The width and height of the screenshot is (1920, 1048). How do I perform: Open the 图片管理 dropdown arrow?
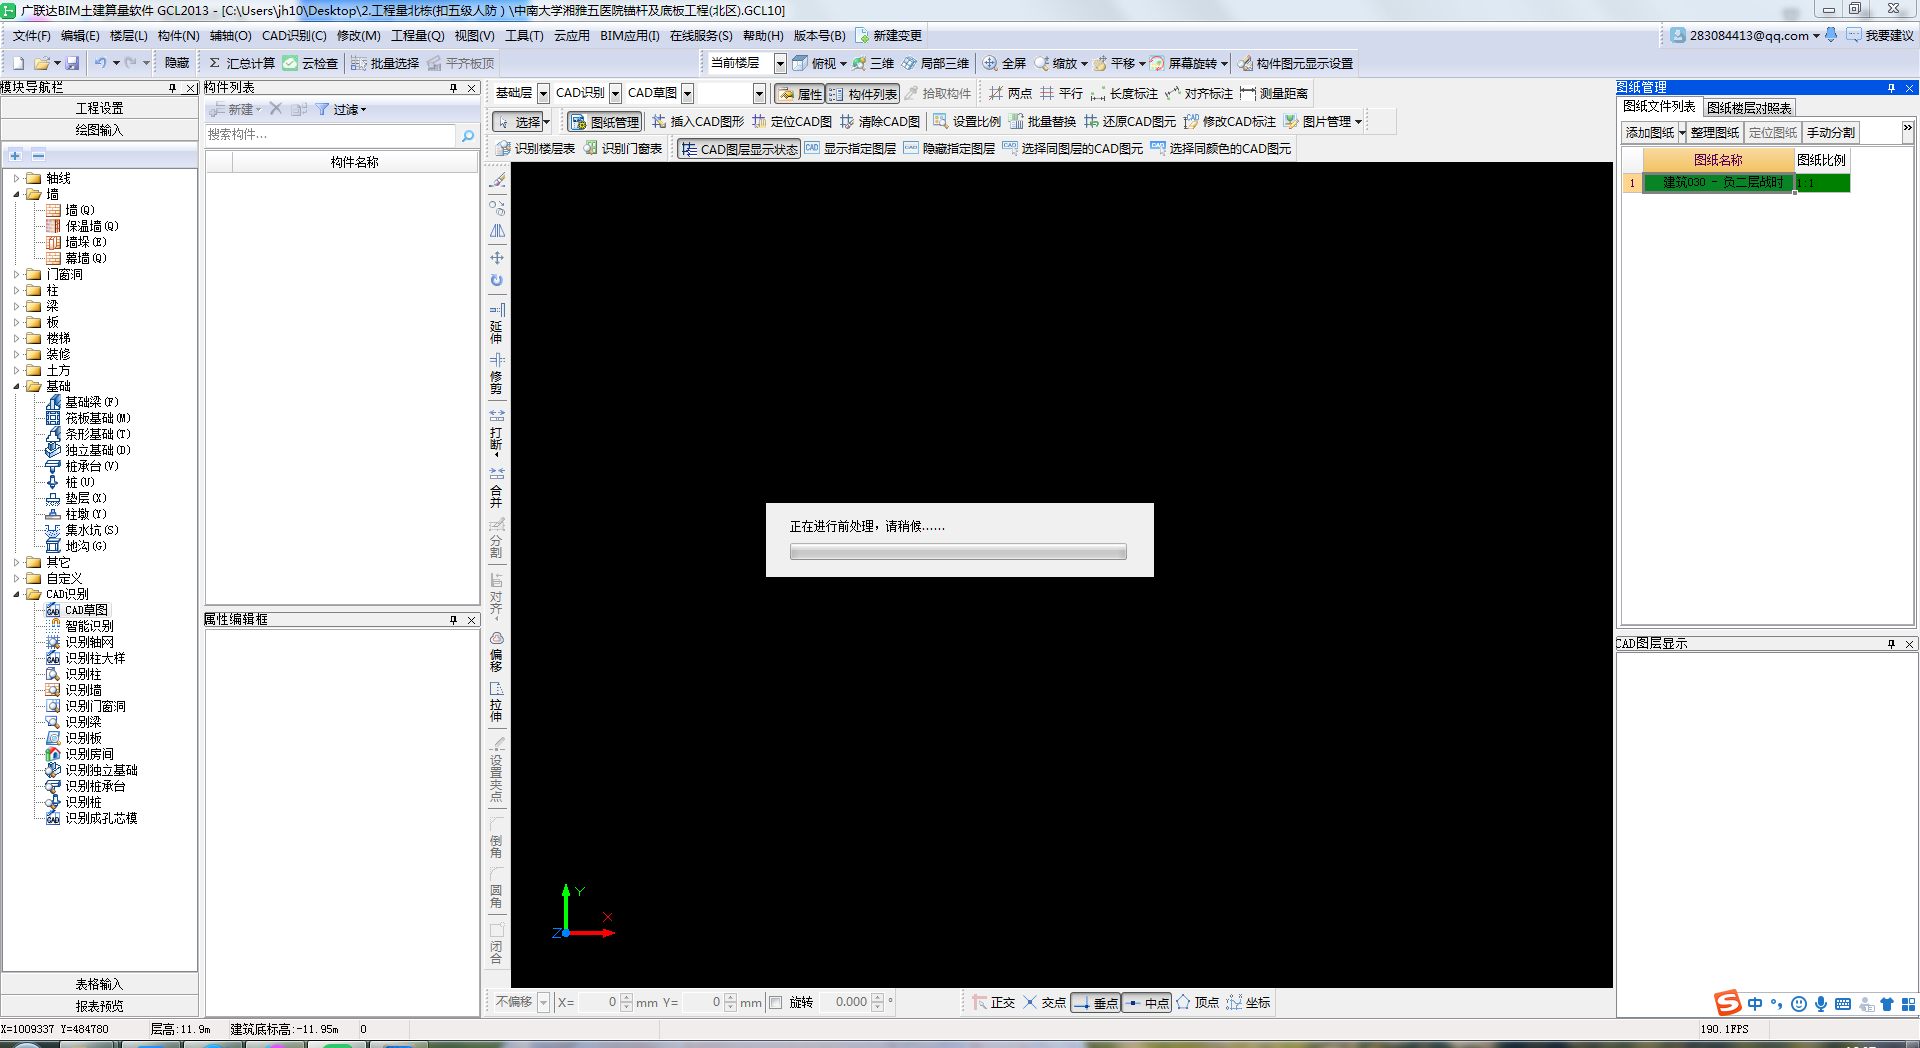coord(1358,122)
